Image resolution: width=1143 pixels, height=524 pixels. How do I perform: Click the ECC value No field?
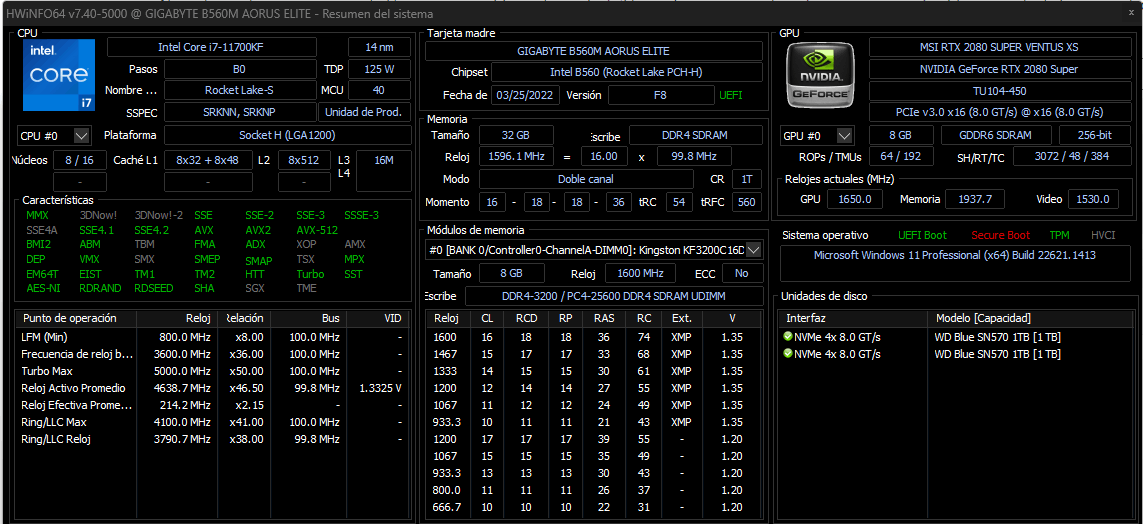pyautogui.click(x=742, y=273)
